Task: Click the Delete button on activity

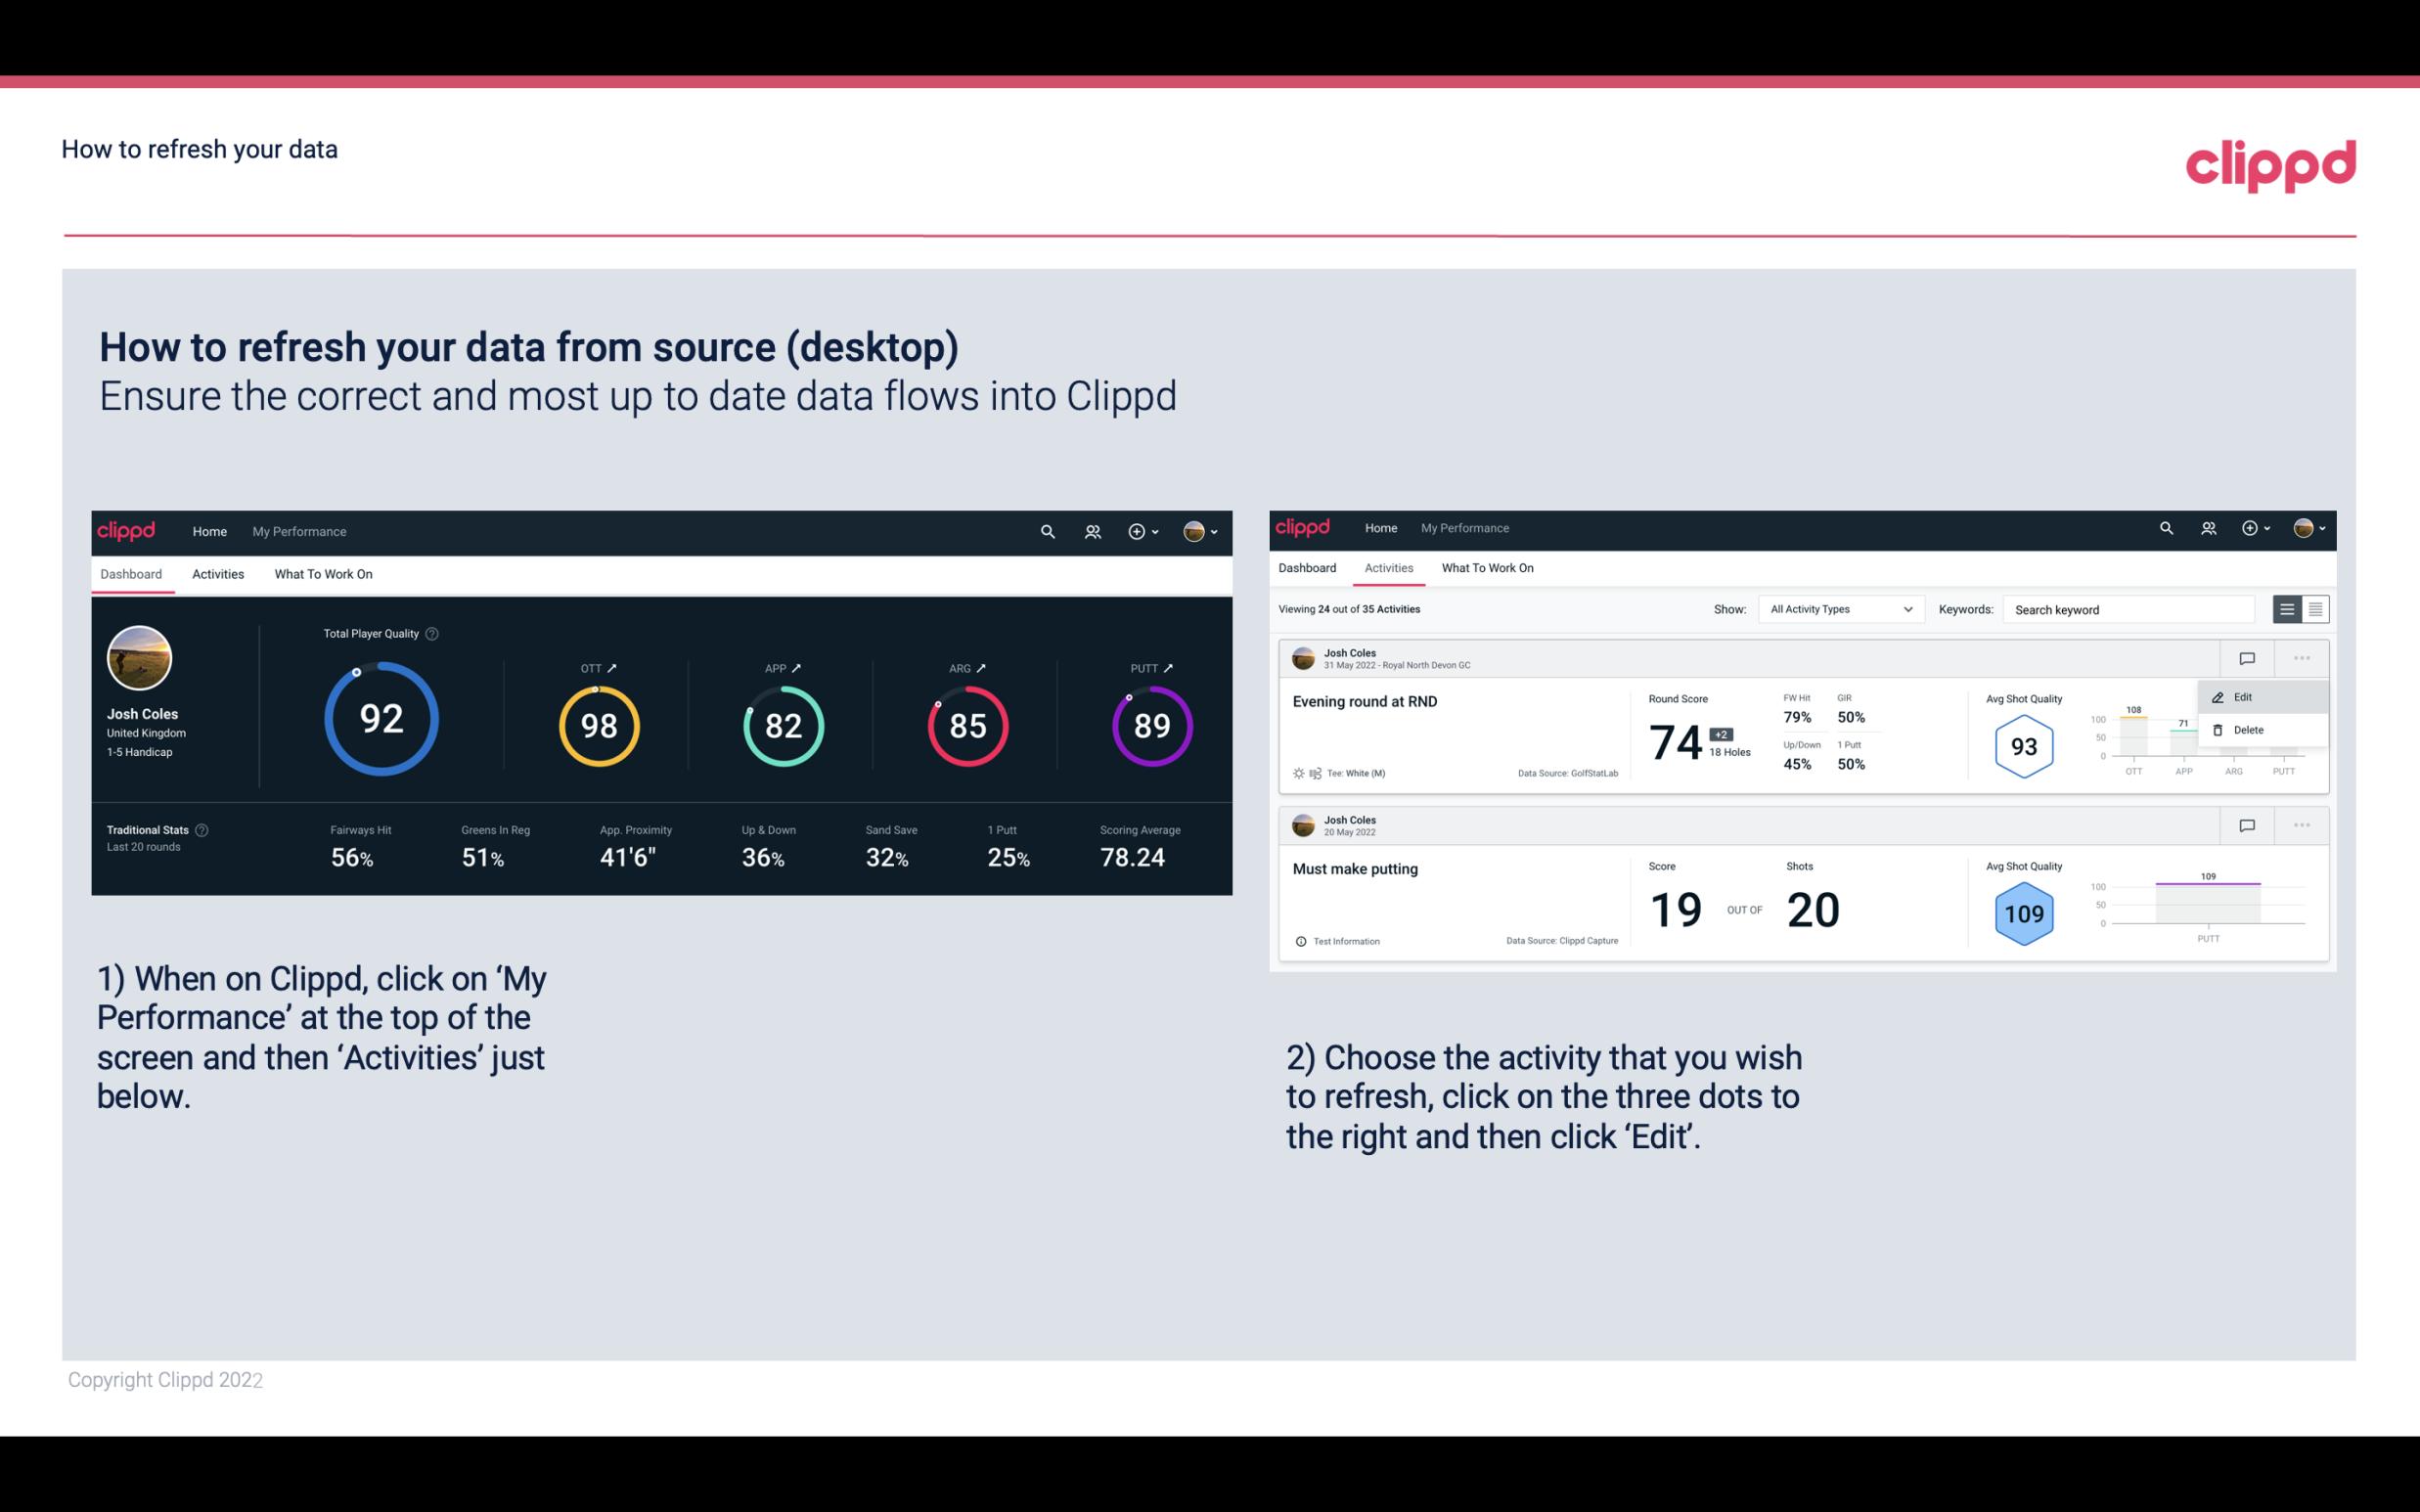Action: click(x=2249, y=730)
